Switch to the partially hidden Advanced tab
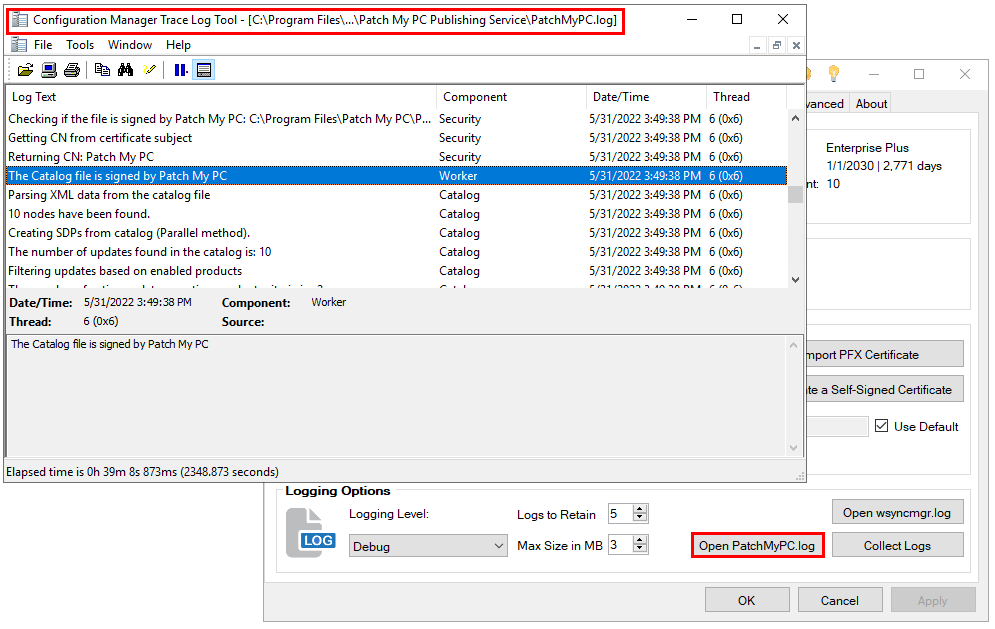This screenshot has height=629, width=995. 826,103
